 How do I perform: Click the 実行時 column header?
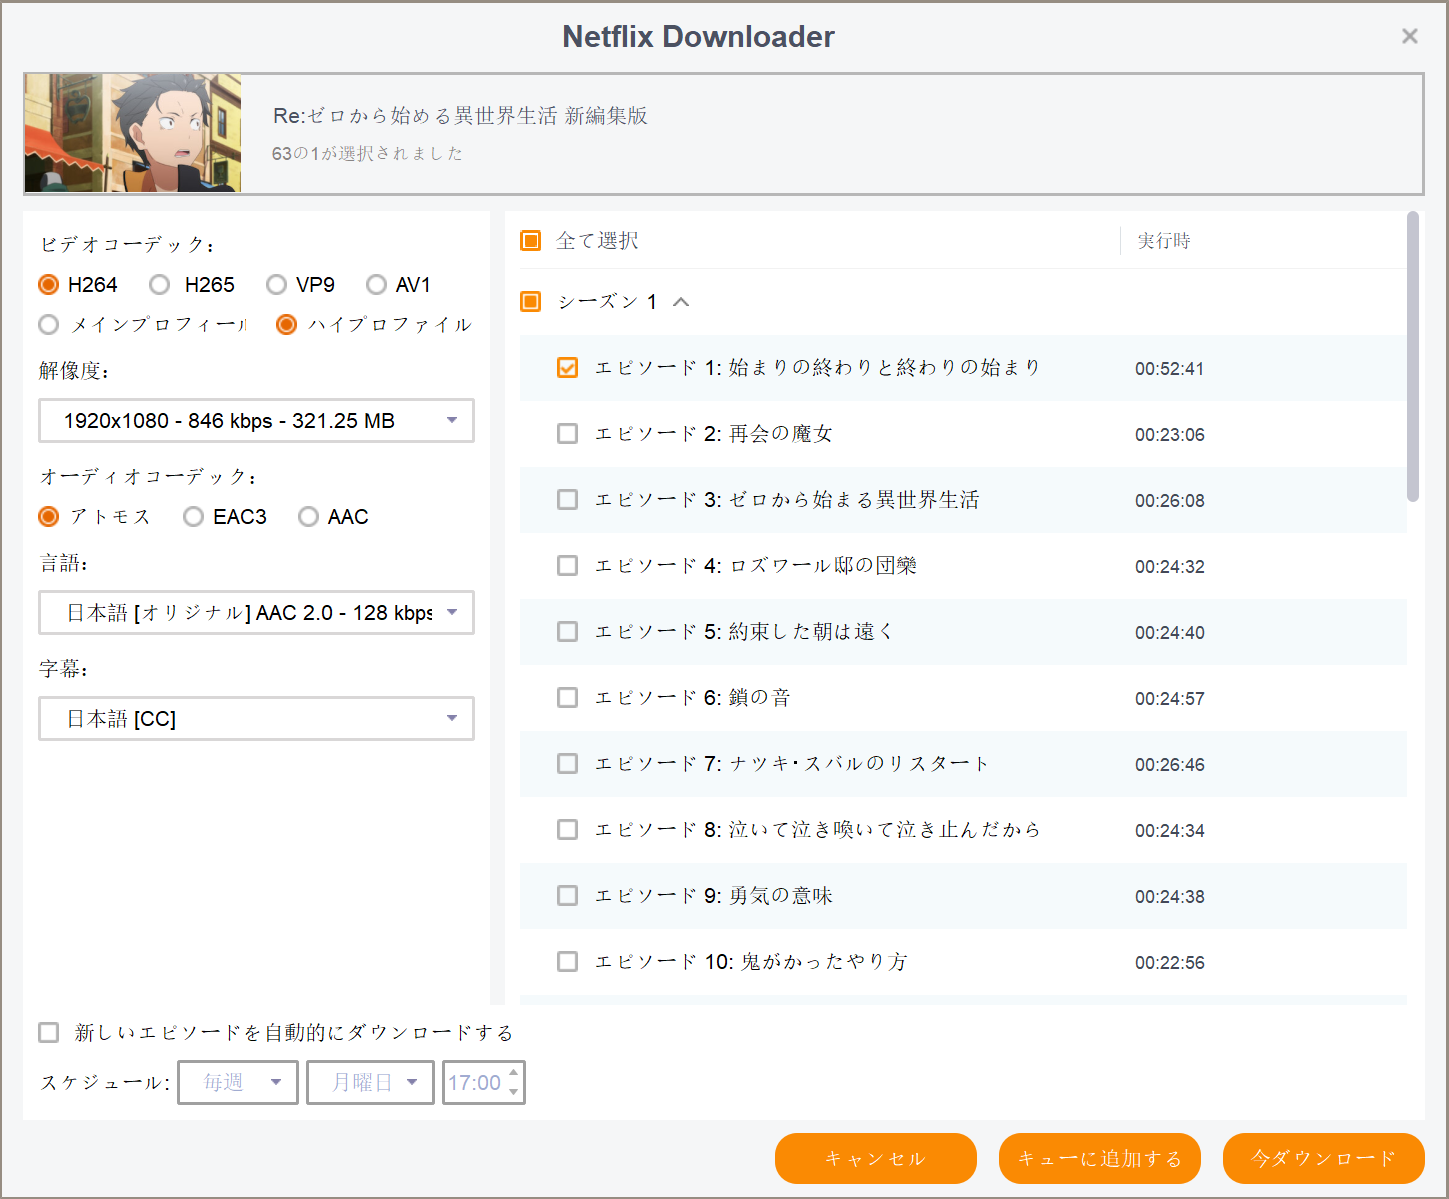1164,241
